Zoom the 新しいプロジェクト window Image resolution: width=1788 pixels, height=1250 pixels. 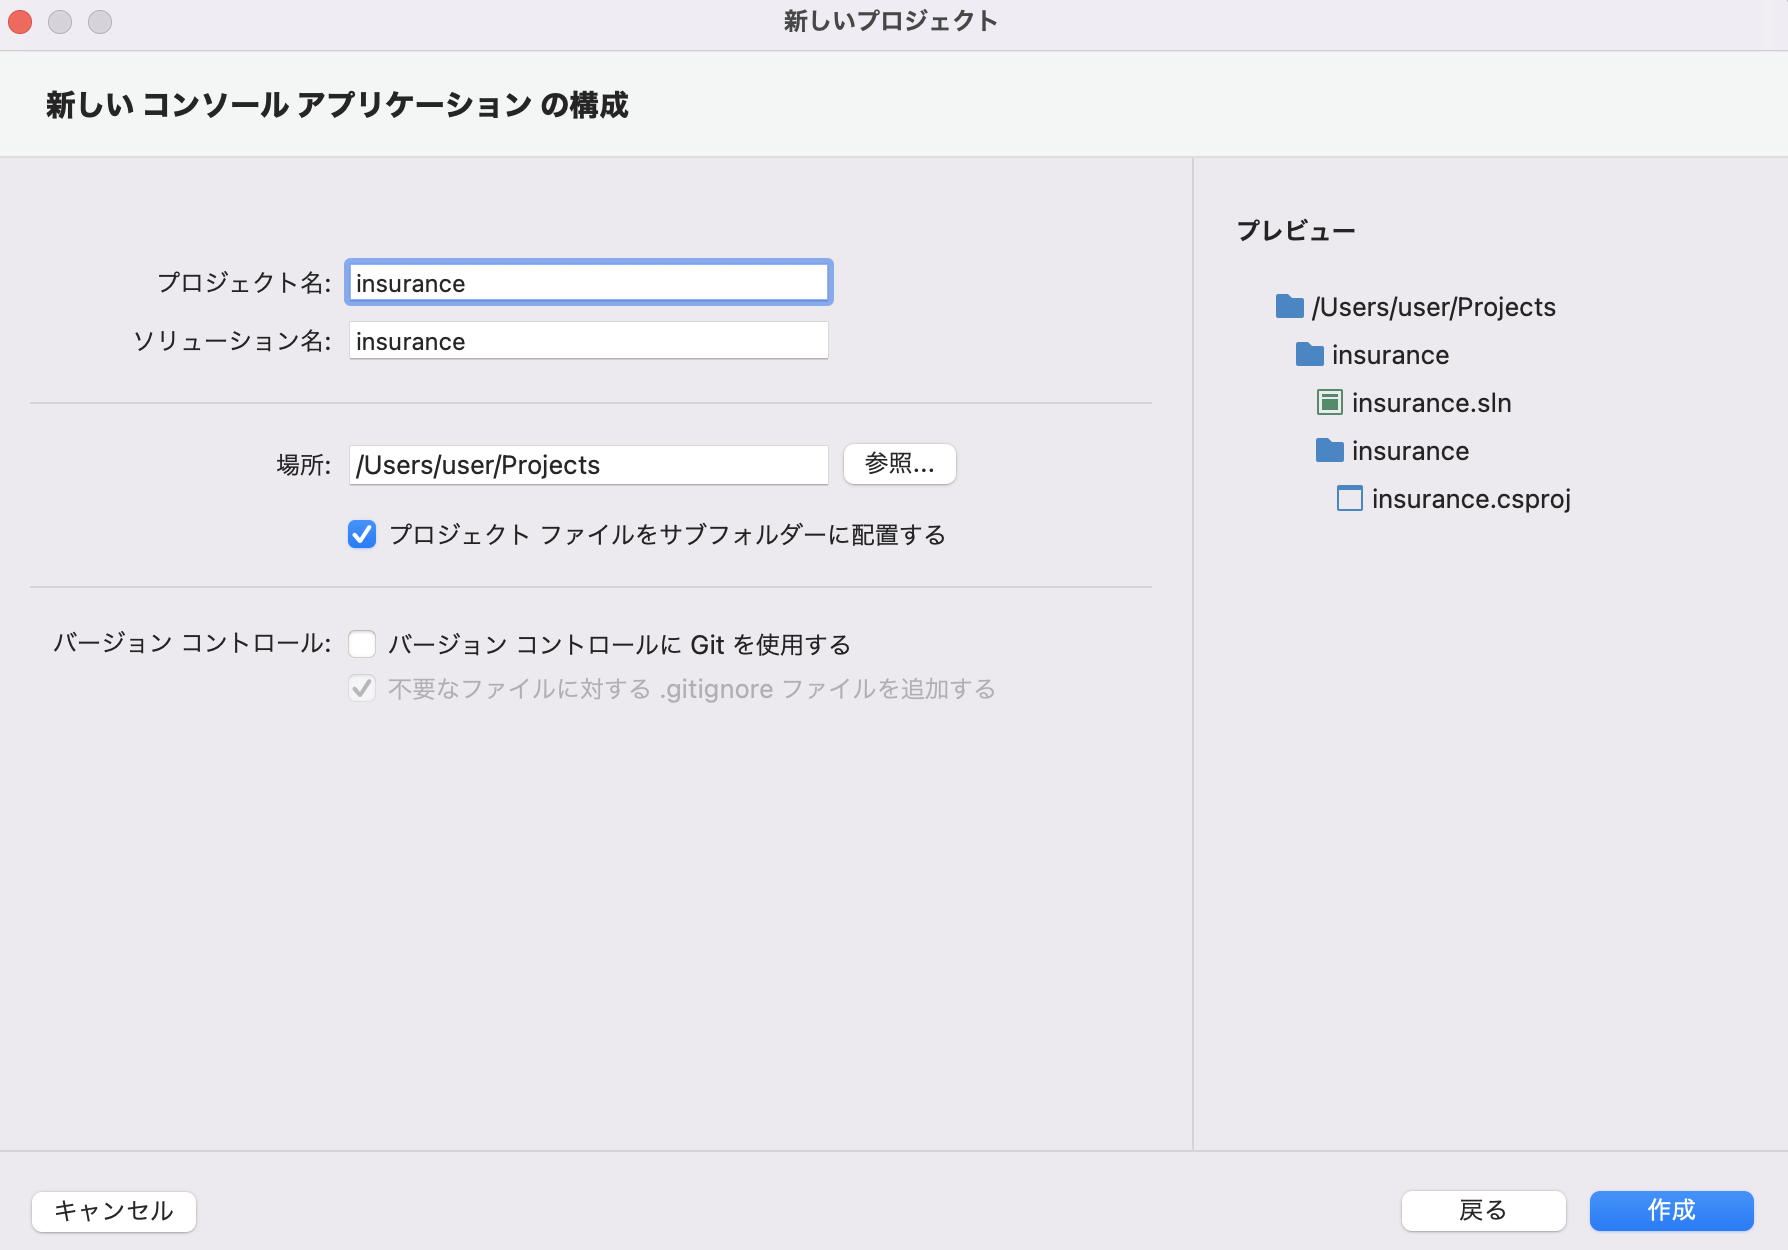tap(100, 21)
